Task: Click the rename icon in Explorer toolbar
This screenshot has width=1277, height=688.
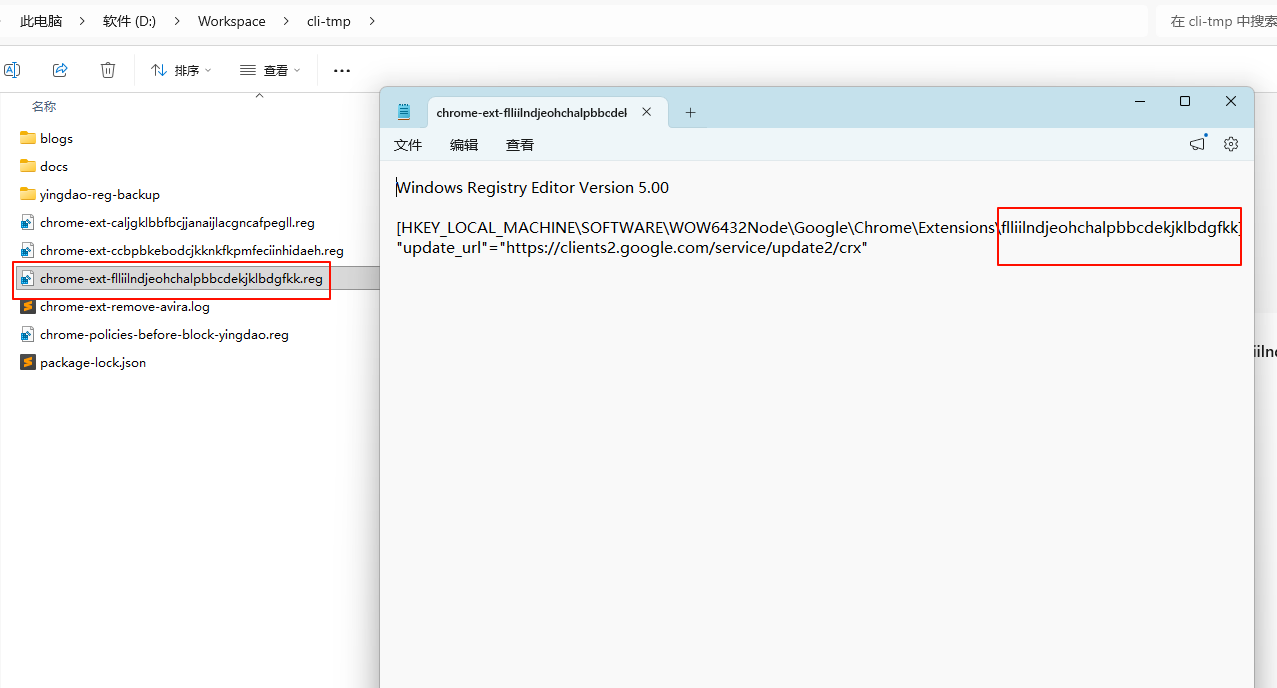Action: 12,70
